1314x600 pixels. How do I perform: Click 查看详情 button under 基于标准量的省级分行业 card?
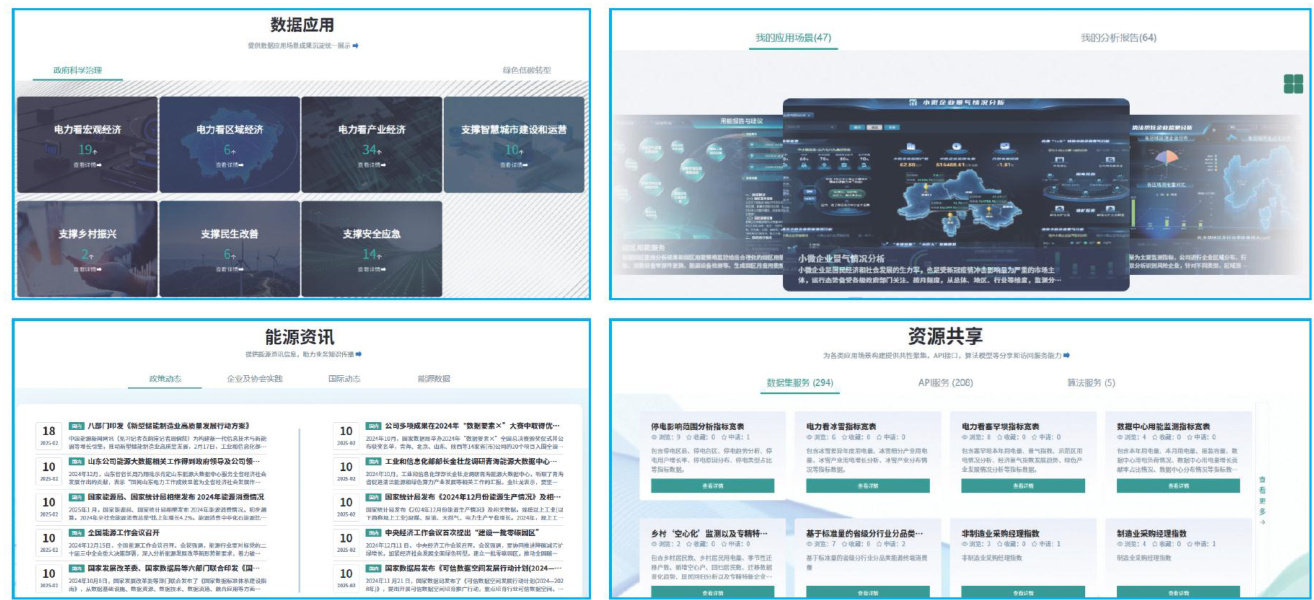pyautogui.click(x=868, y=593)
